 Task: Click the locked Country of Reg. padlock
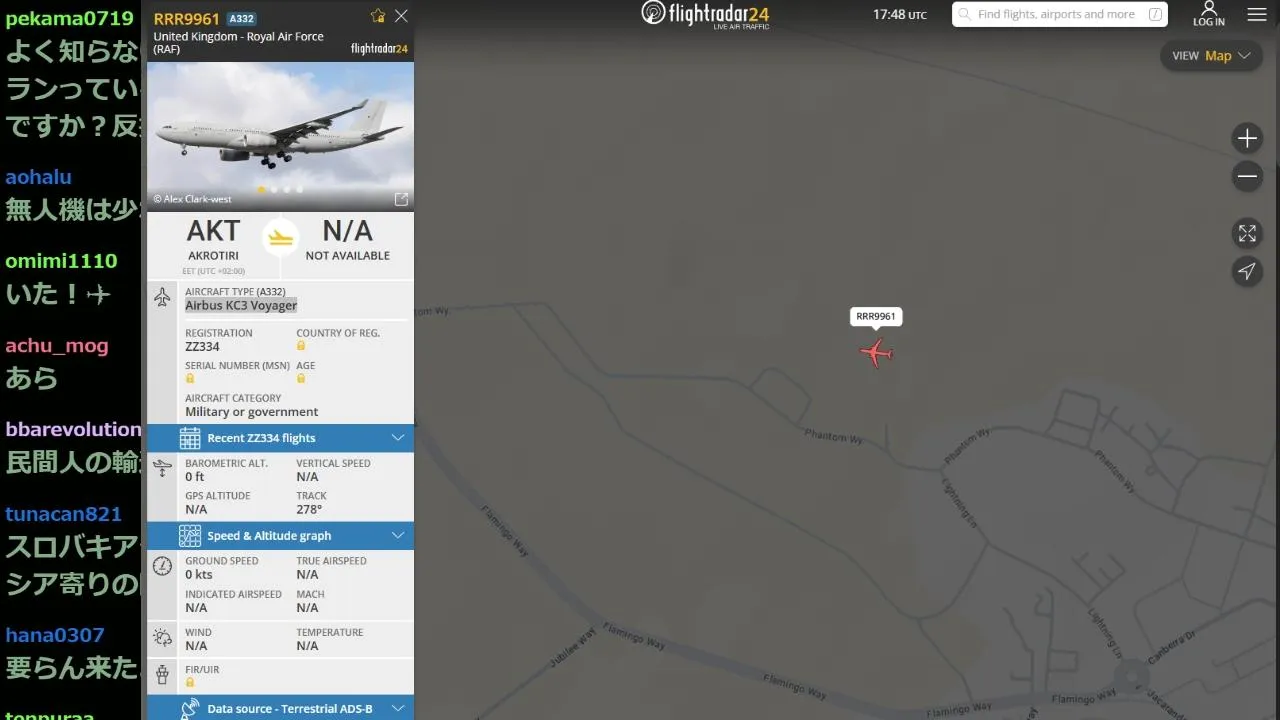pyautogui.click(x=301, y=346)
